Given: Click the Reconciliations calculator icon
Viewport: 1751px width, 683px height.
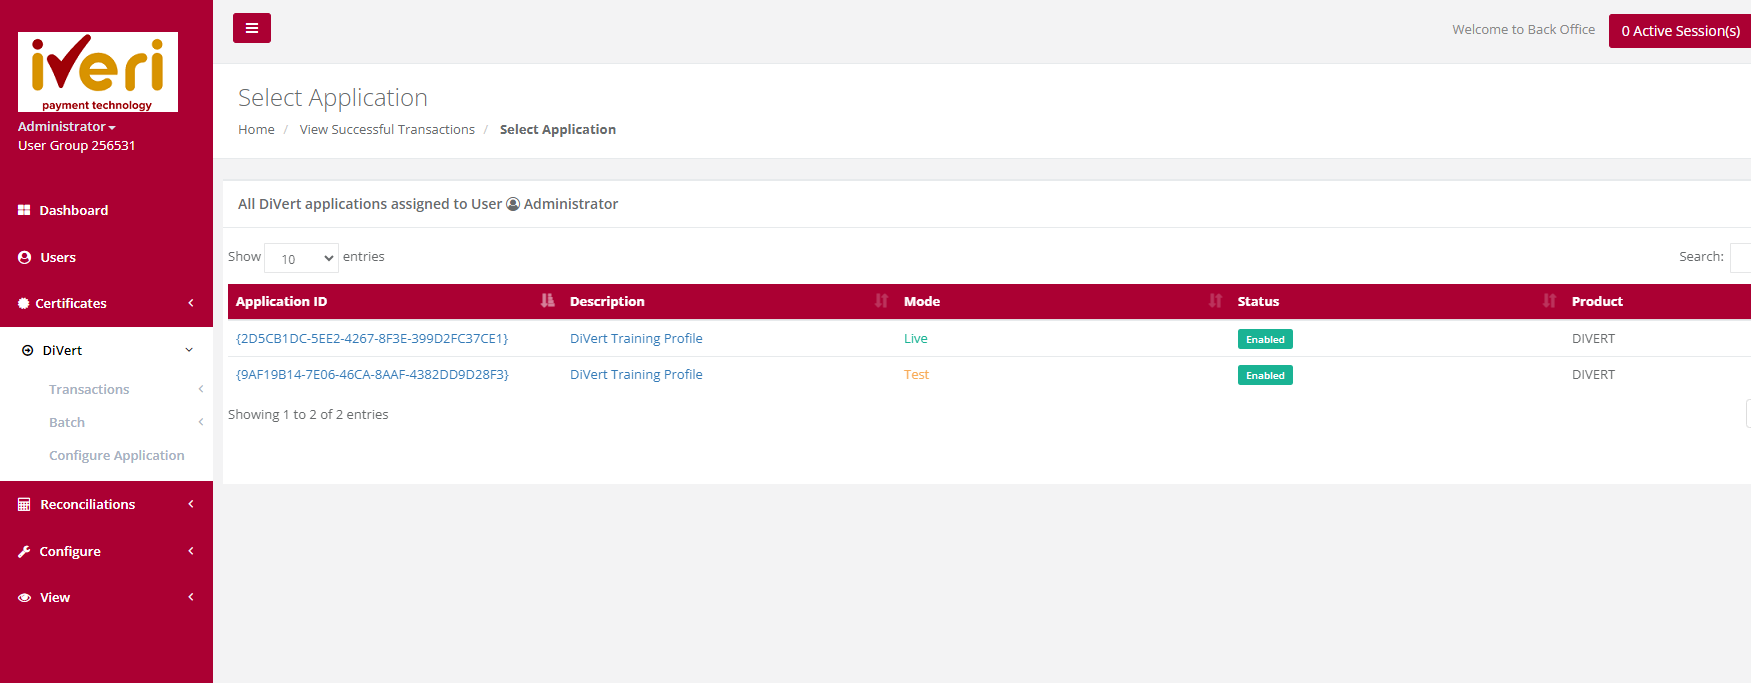Looking at the screenshot, I should [24, 505].
